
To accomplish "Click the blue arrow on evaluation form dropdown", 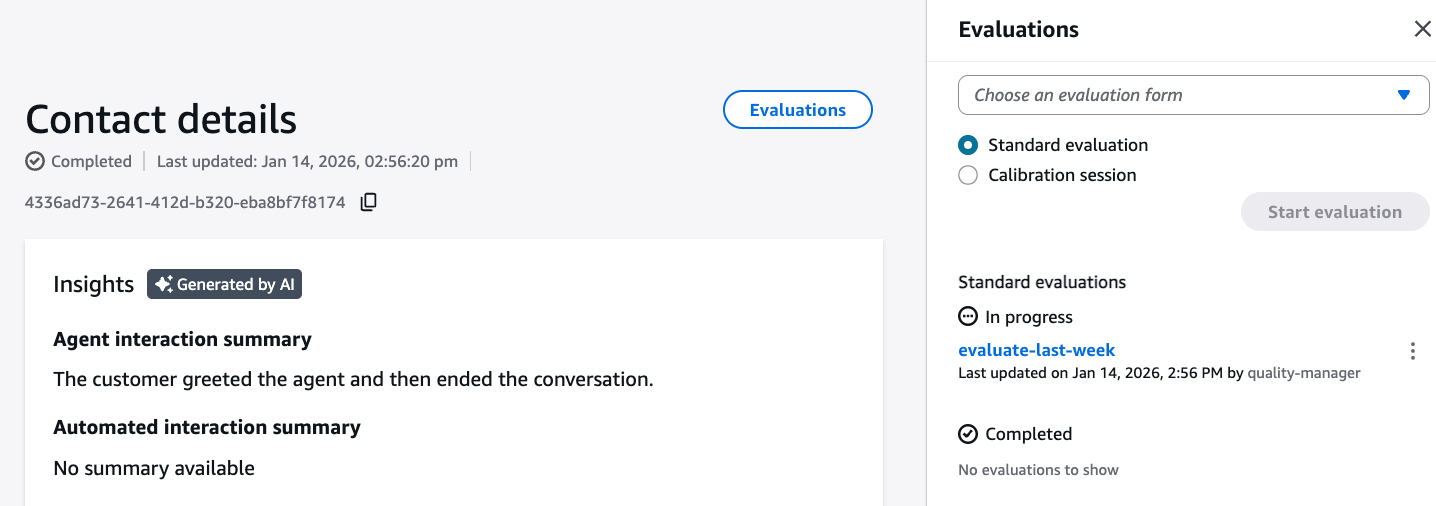I will pyautogui.click(x=1403, y=95).
